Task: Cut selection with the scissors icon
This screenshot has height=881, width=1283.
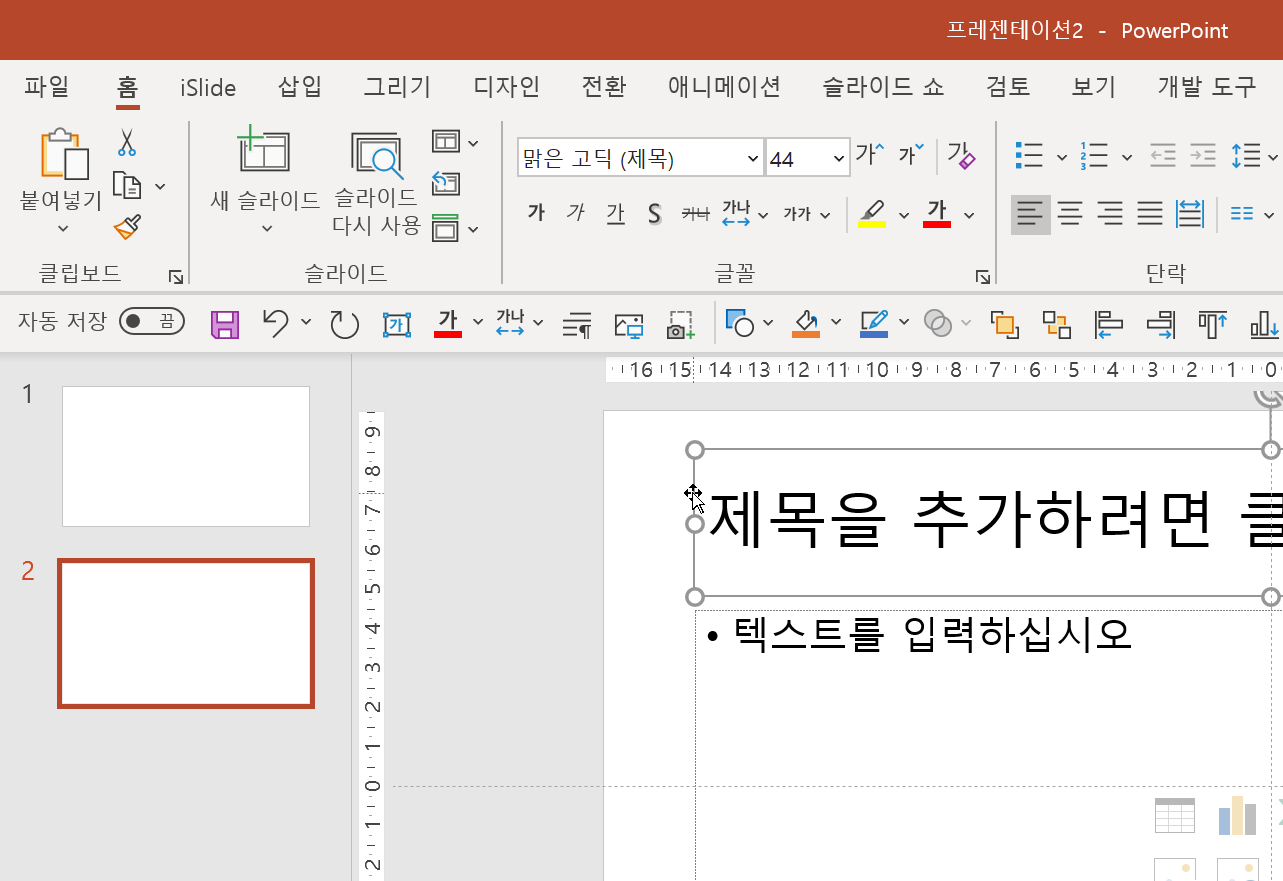Action: click(126, 142)
